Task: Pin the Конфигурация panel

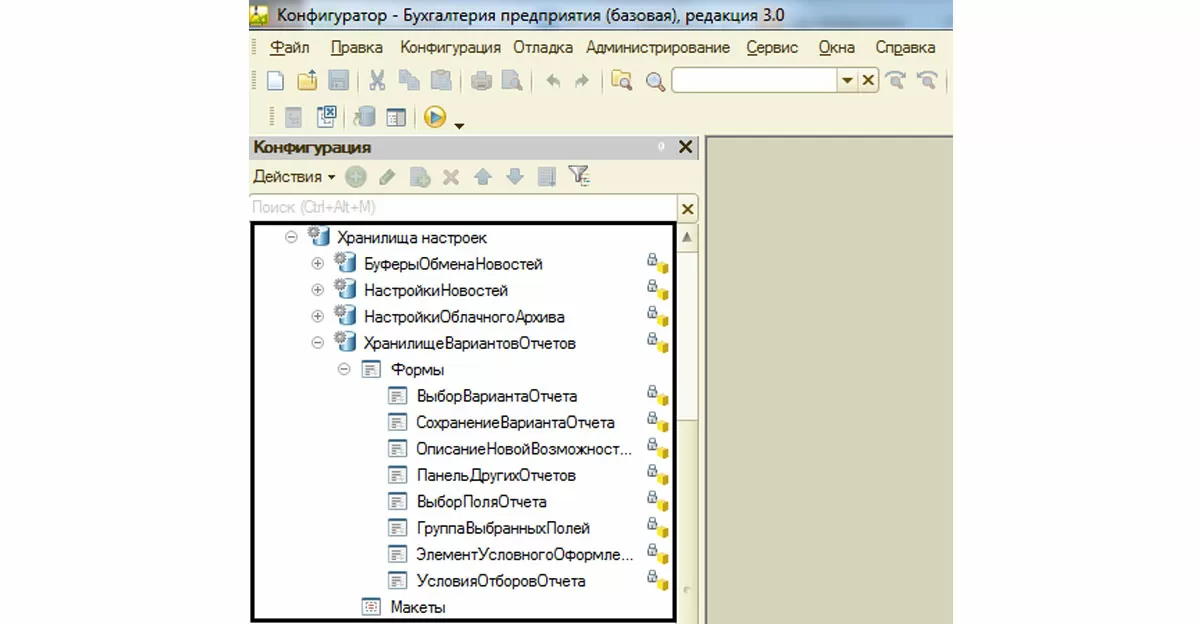Action: point(660,147)
